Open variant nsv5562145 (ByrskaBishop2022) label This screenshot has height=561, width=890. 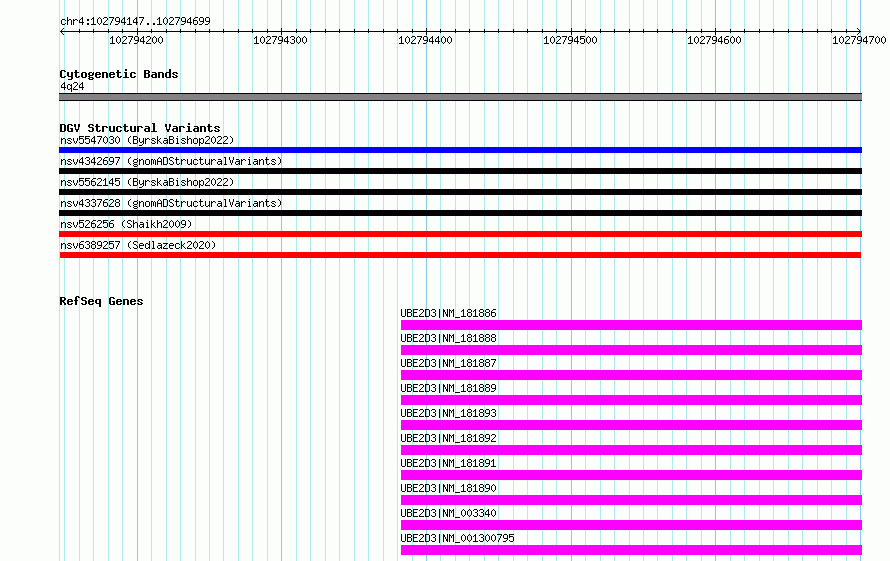coord(147,182)
